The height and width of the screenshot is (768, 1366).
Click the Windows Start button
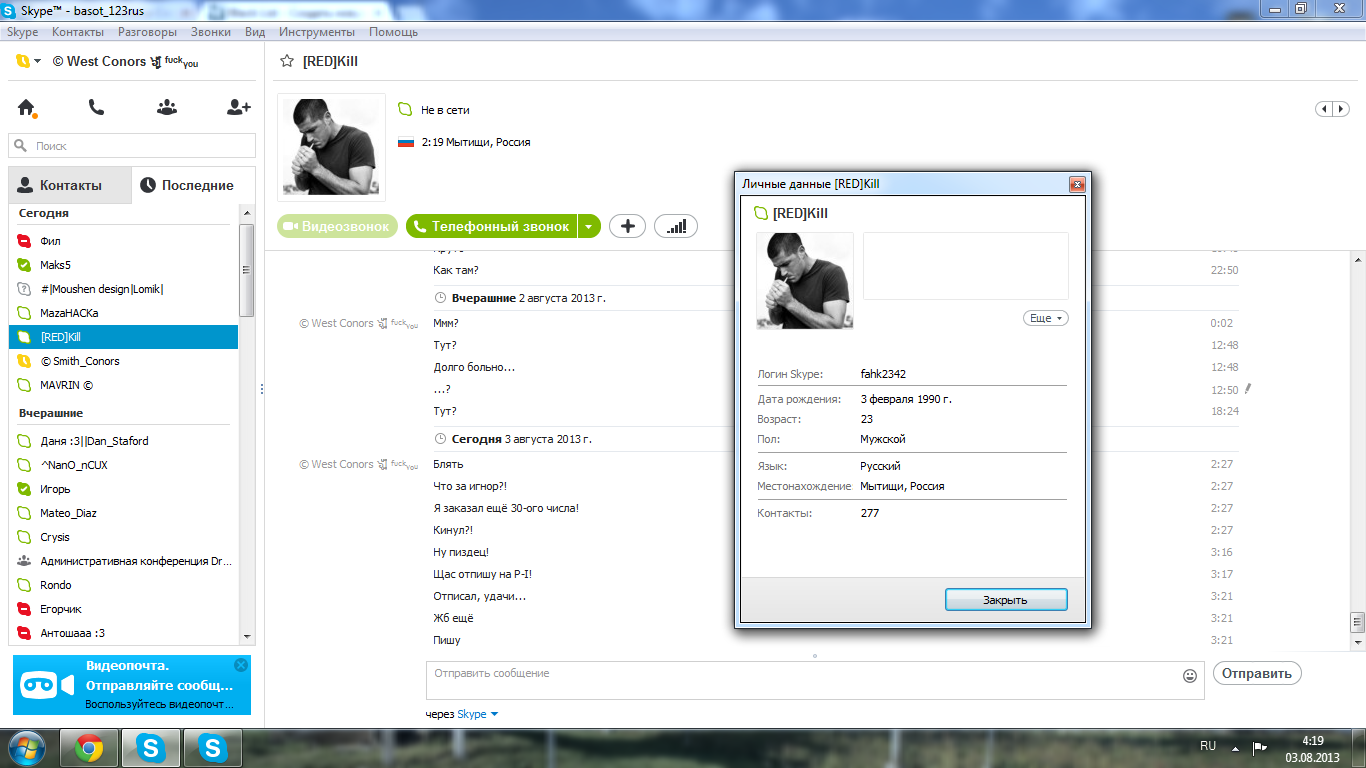tap(25, 748)
